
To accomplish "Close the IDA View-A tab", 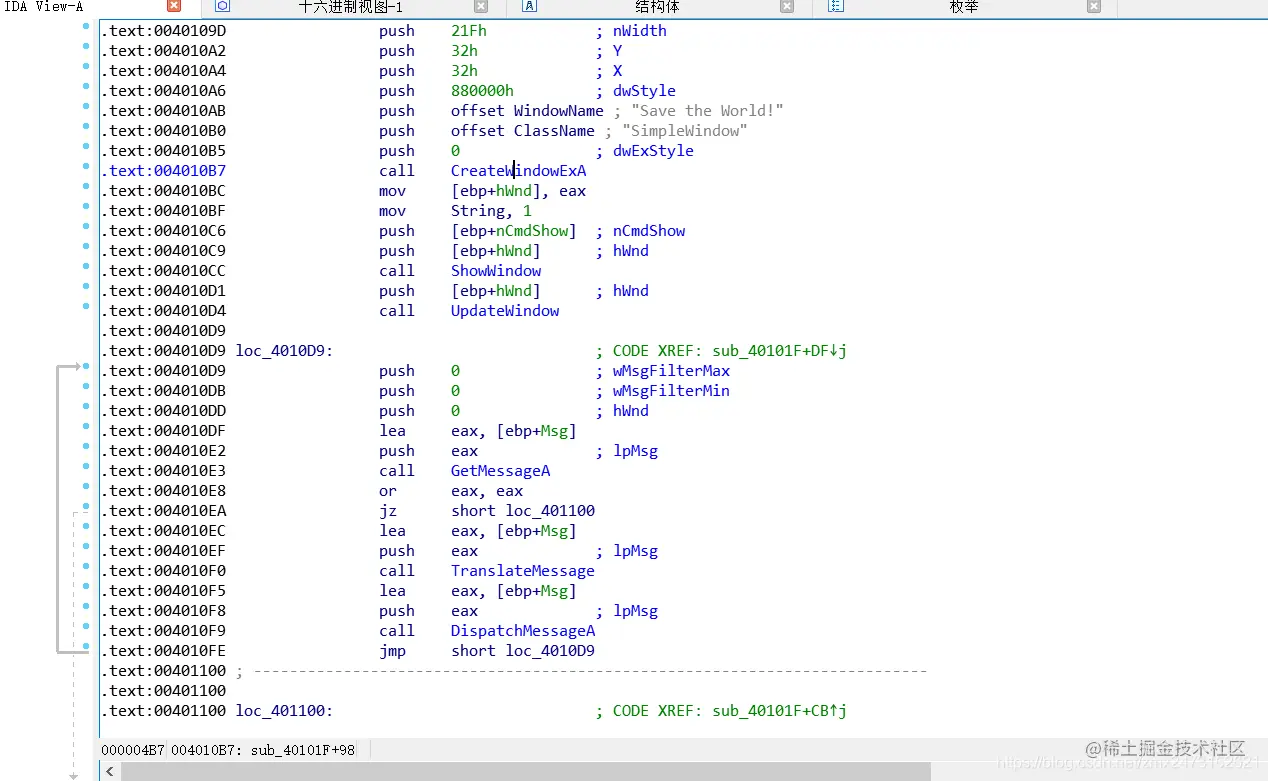I will coord(174,7).
